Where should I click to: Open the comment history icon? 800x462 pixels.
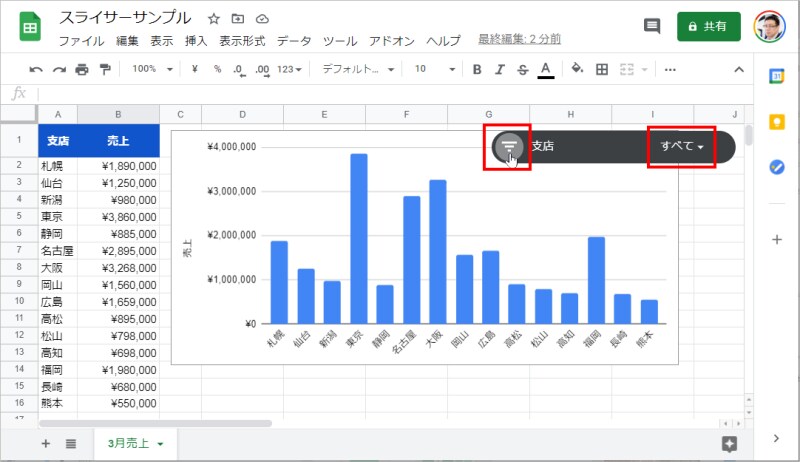coord(652,26)
